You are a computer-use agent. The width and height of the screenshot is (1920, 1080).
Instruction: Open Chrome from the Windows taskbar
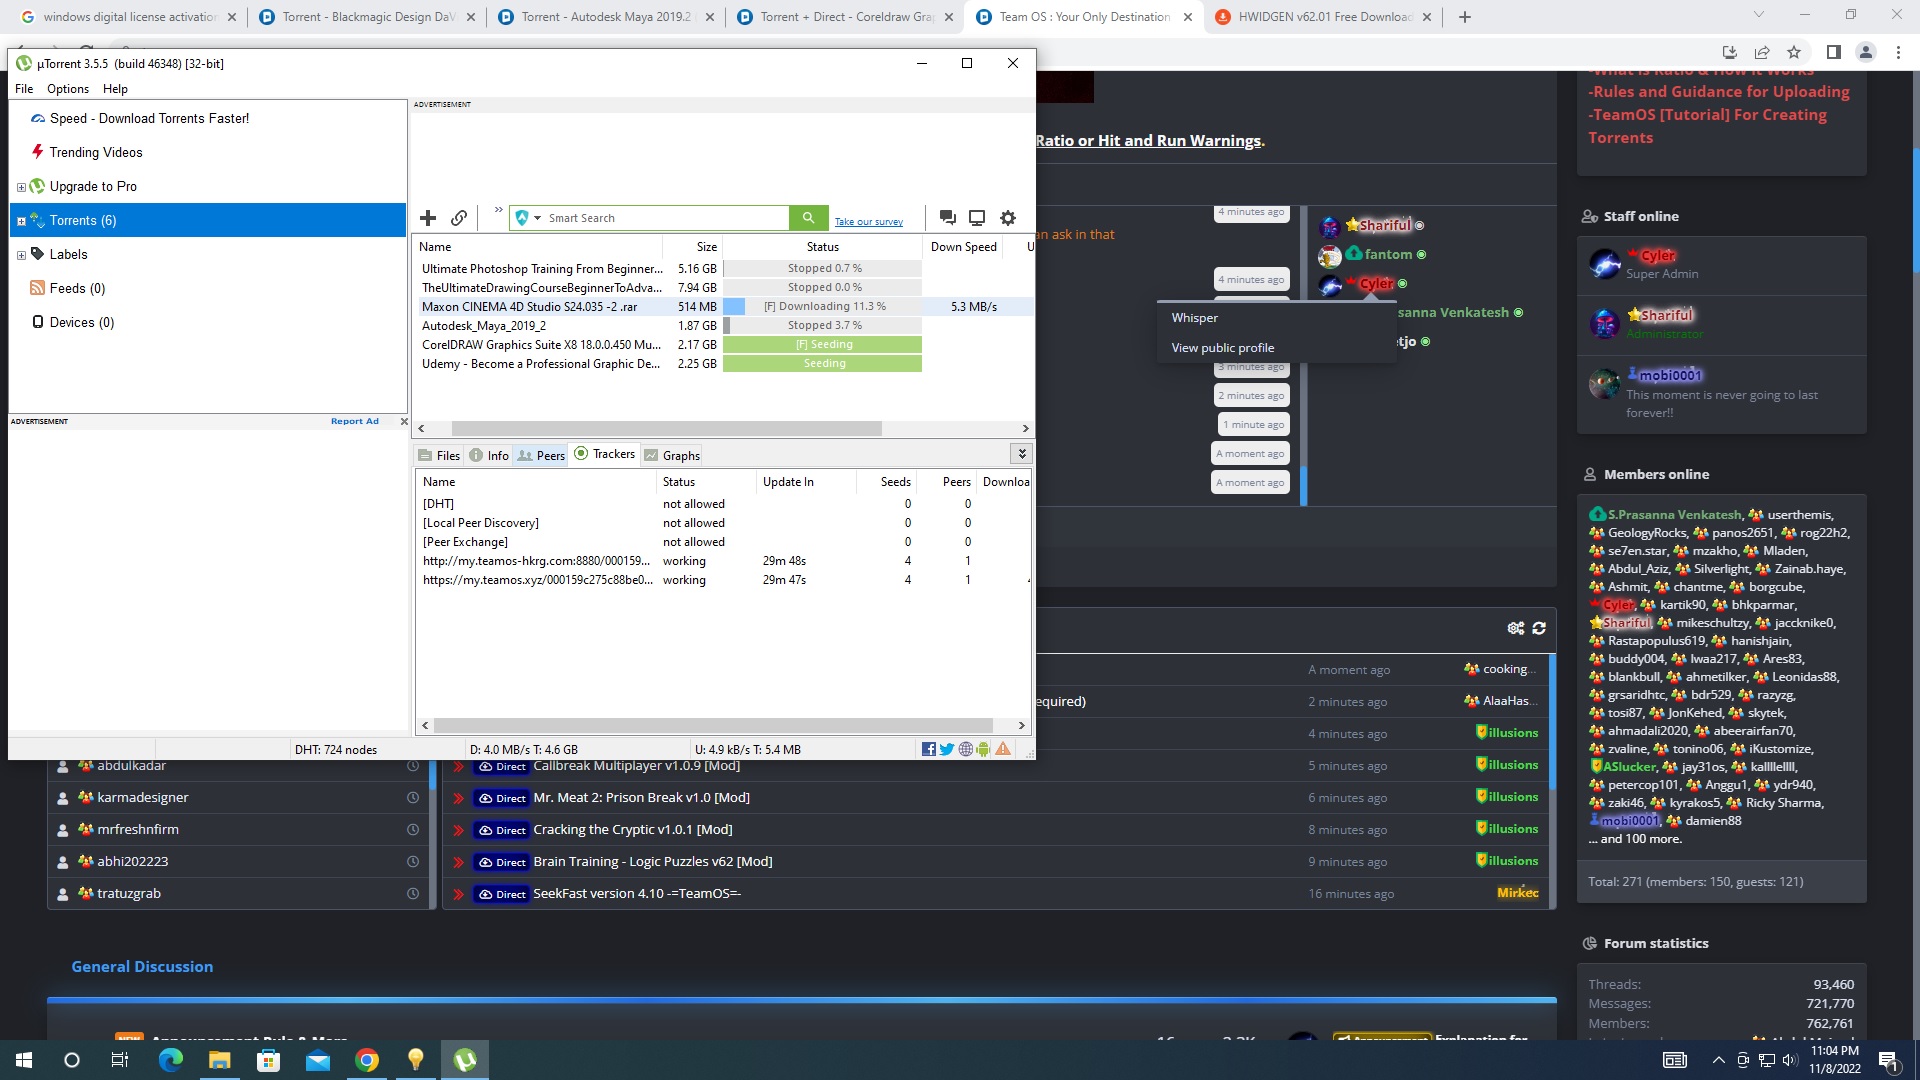tap(367, 1060)
